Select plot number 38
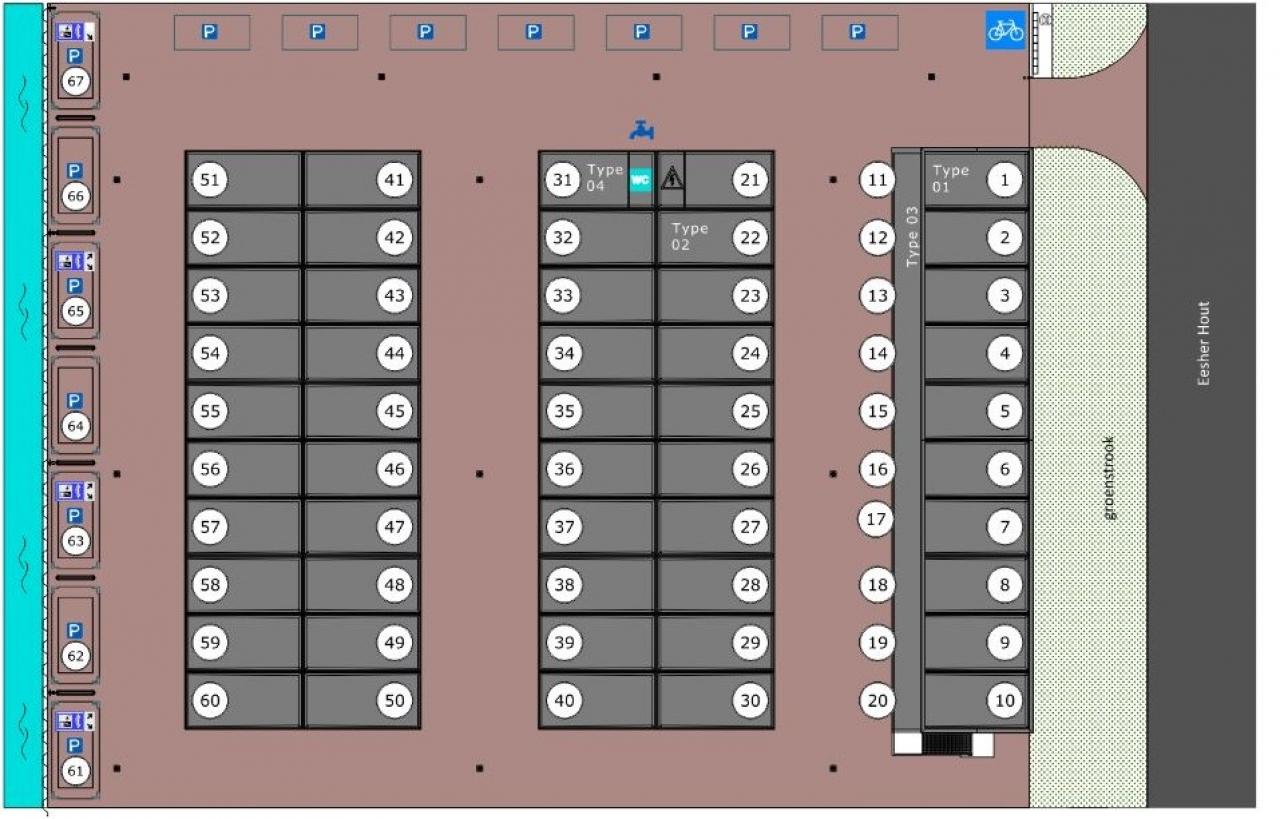This screenshot has height=819, width=1280. point(565,585)
